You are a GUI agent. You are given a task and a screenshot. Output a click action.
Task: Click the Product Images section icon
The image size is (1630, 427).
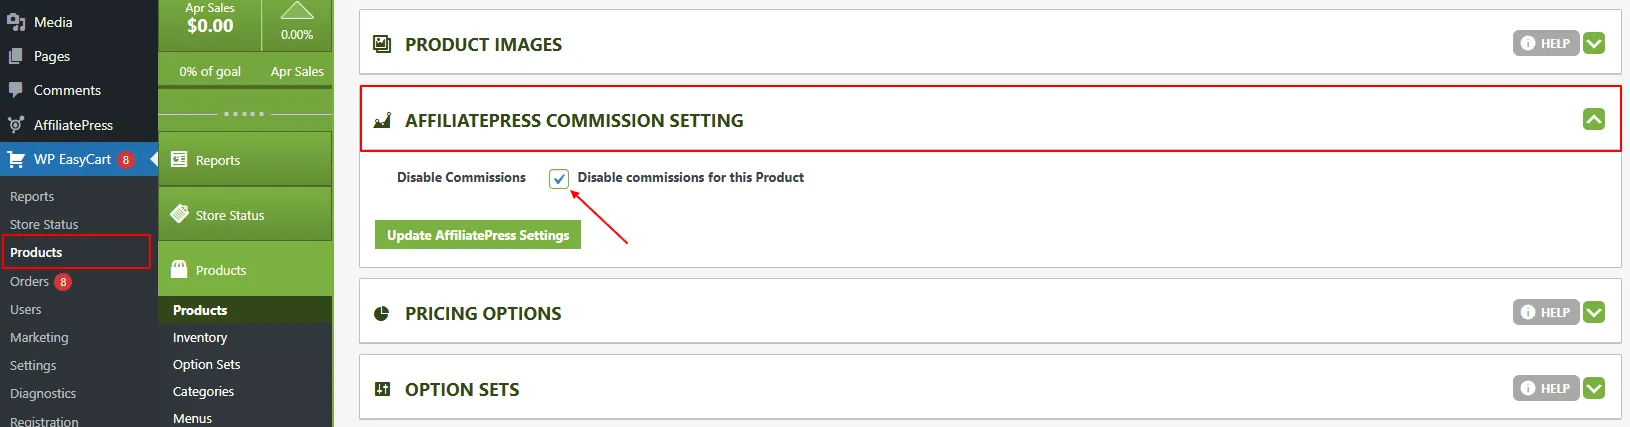pos(382,44)
